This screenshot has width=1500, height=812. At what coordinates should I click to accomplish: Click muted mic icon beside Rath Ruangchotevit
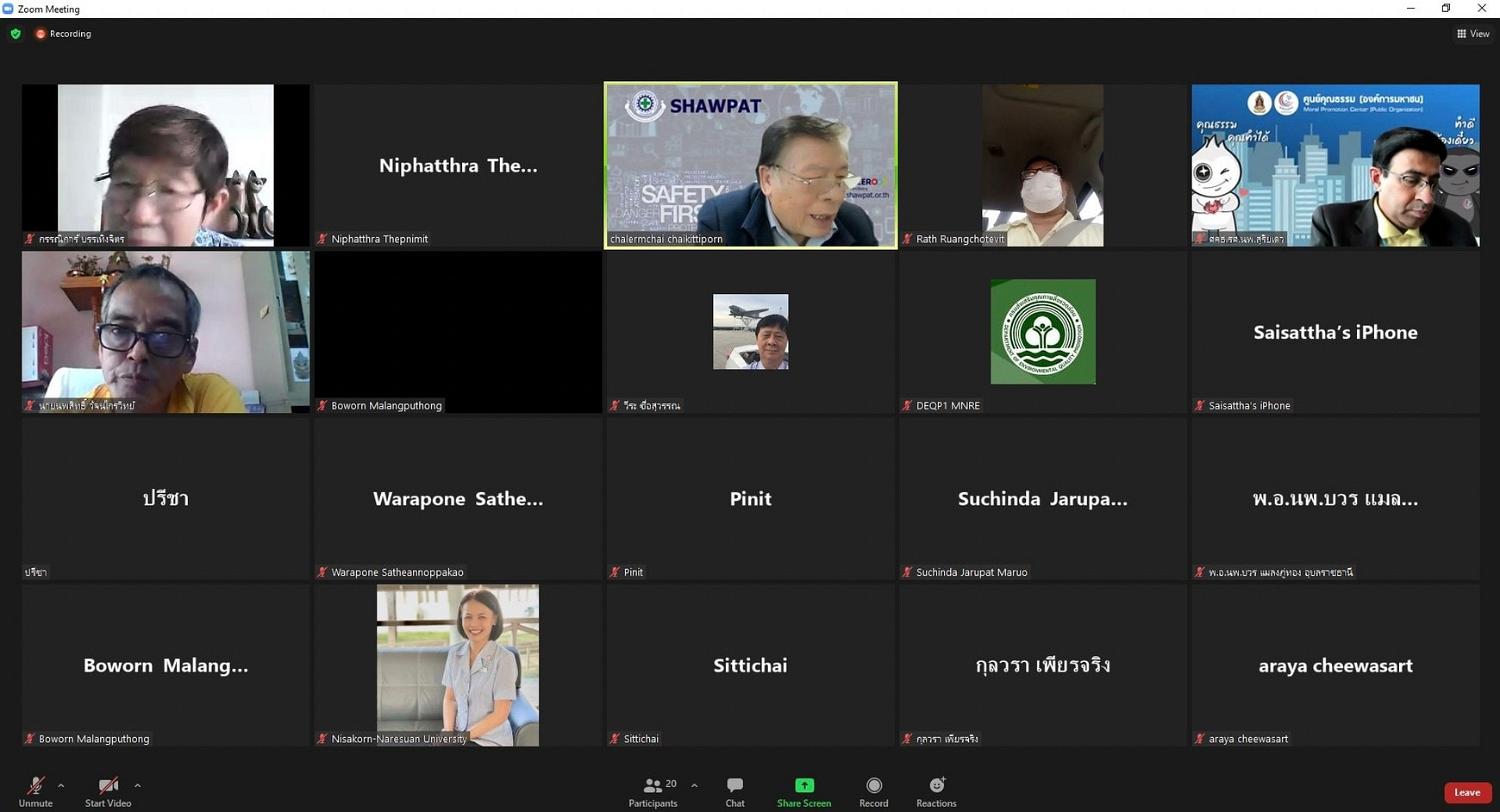pyautogui.click(x=907, y=239)
